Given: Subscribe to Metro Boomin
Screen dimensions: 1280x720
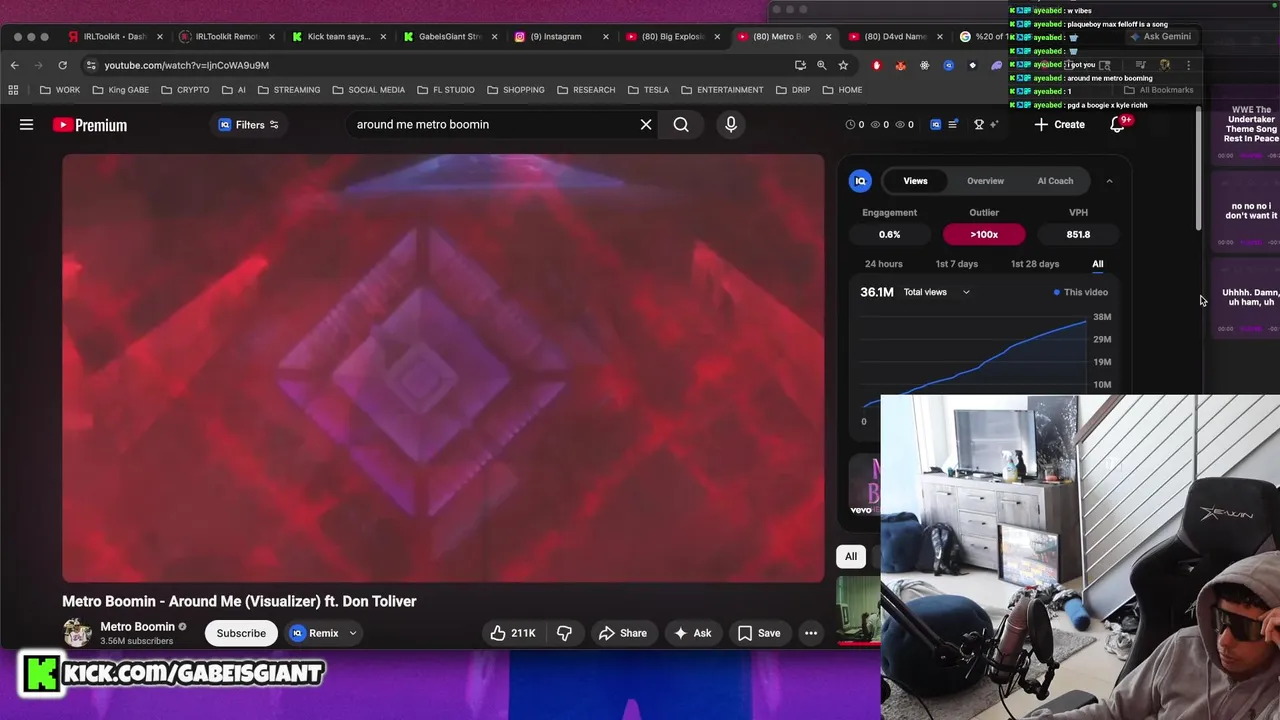Looking at the screenshot, I should (241, 633).
